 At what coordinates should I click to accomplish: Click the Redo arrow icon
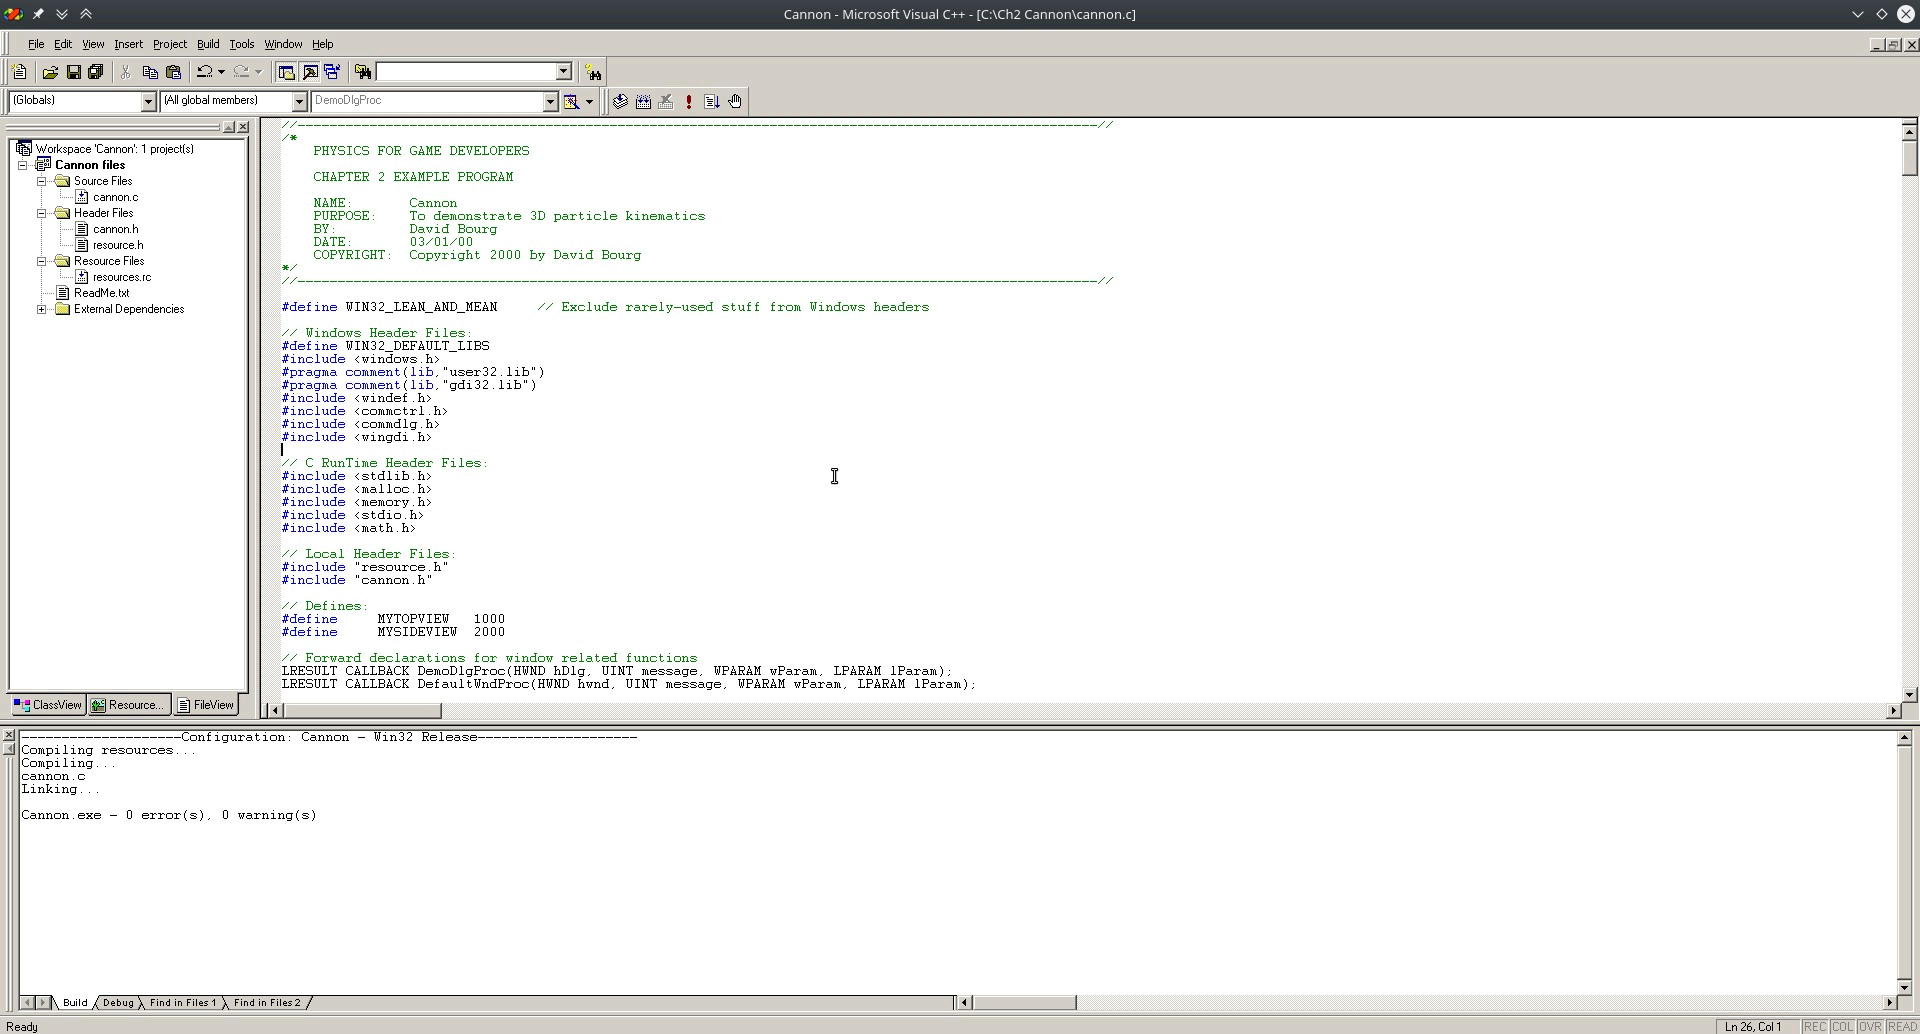[241, 72]
